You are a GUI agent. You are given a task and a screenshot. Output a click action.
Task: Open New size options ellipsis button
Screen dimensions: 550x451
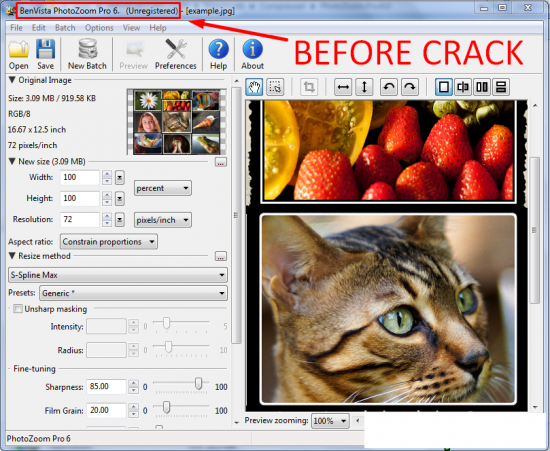click(221, 162)
